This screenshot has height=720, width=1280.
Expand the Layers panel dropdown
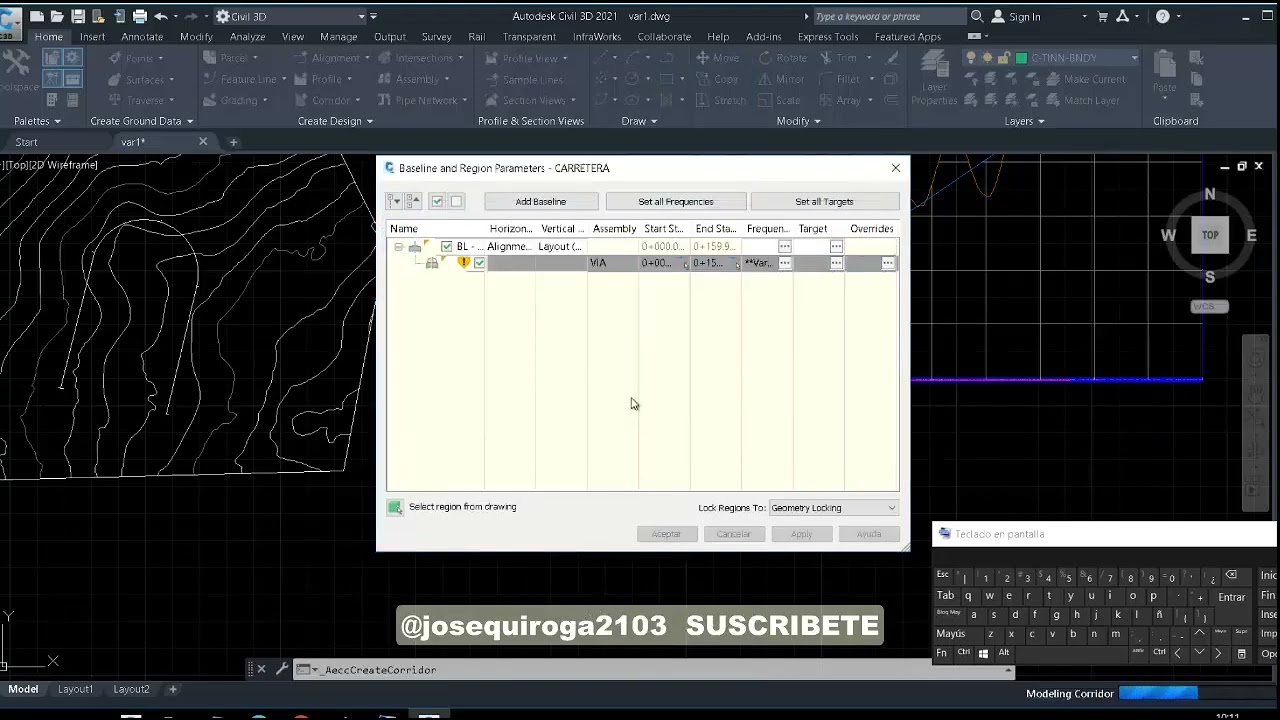click(x=1024, y=121)
